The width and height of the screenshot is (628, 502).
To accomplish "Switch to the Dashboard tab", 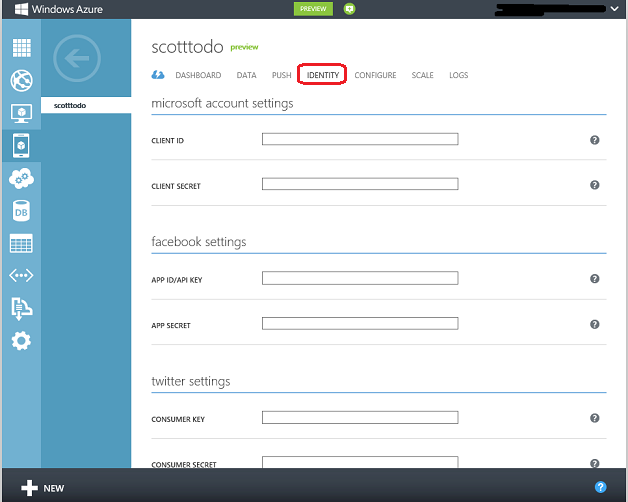I will [198, 75].
